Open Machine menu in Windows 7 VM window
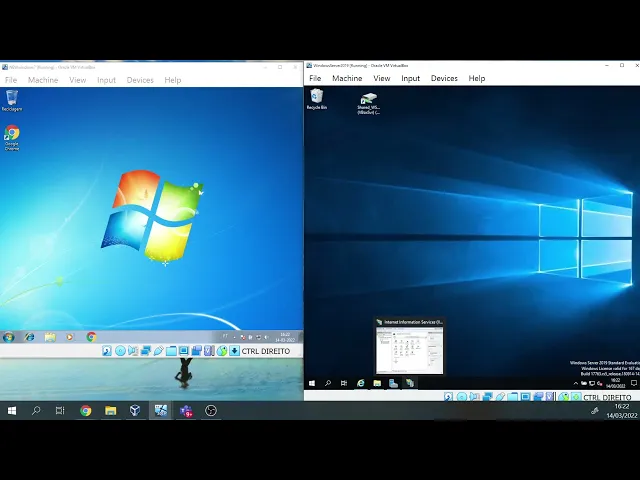 pos(43,80)
